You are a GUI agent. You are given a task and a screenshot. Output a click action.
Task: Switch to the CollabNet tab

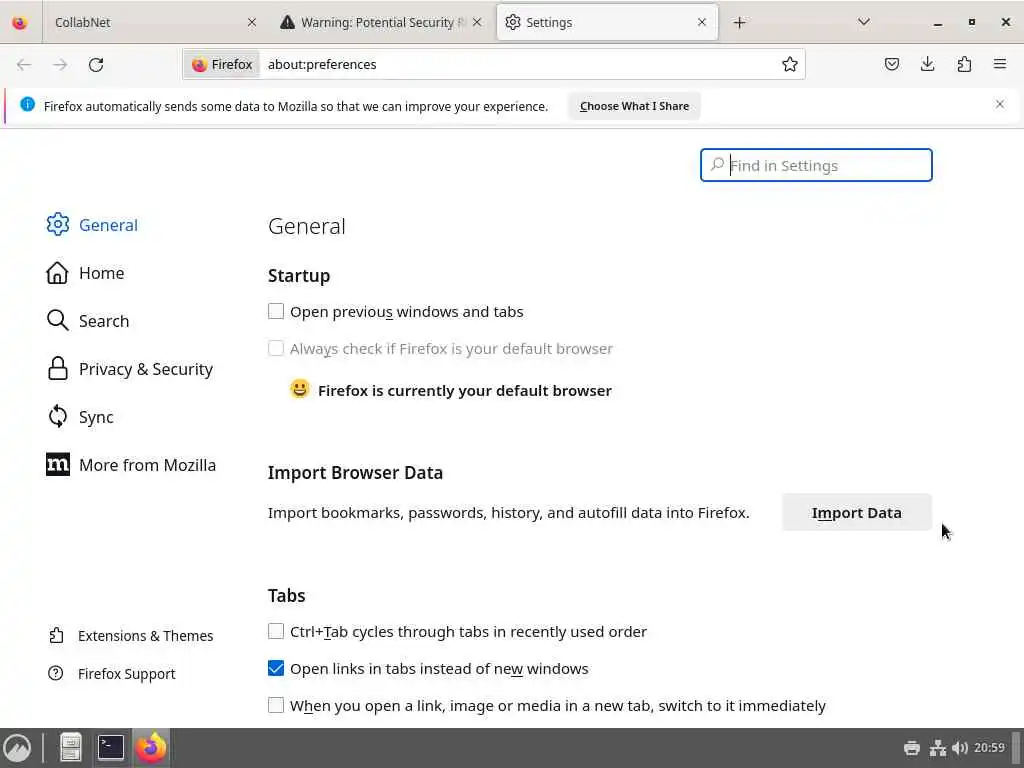click(x=140, y=22)
